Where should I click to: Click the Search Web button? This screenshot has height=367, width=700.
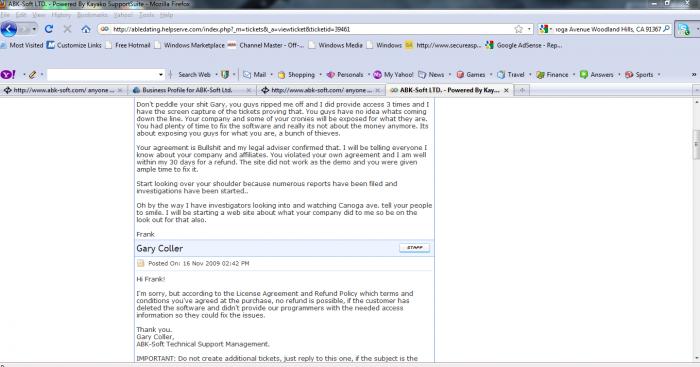[194, 75]
